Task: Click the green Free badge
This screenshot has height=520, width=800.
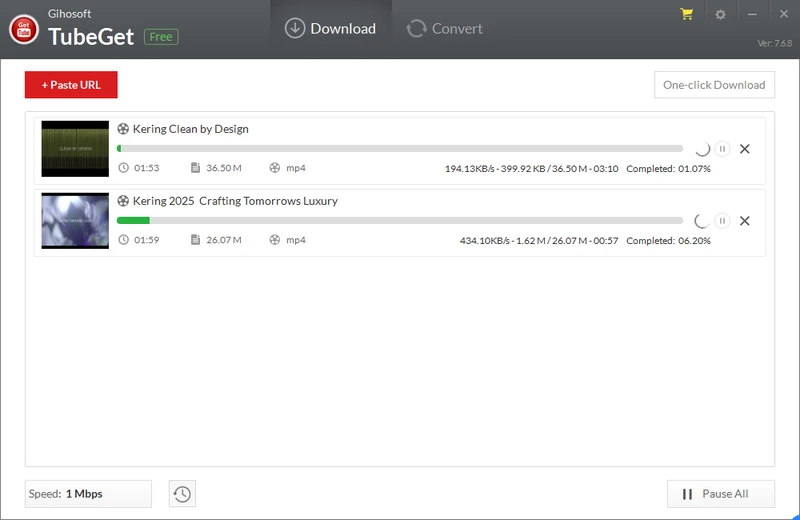Action: point(161,37)
